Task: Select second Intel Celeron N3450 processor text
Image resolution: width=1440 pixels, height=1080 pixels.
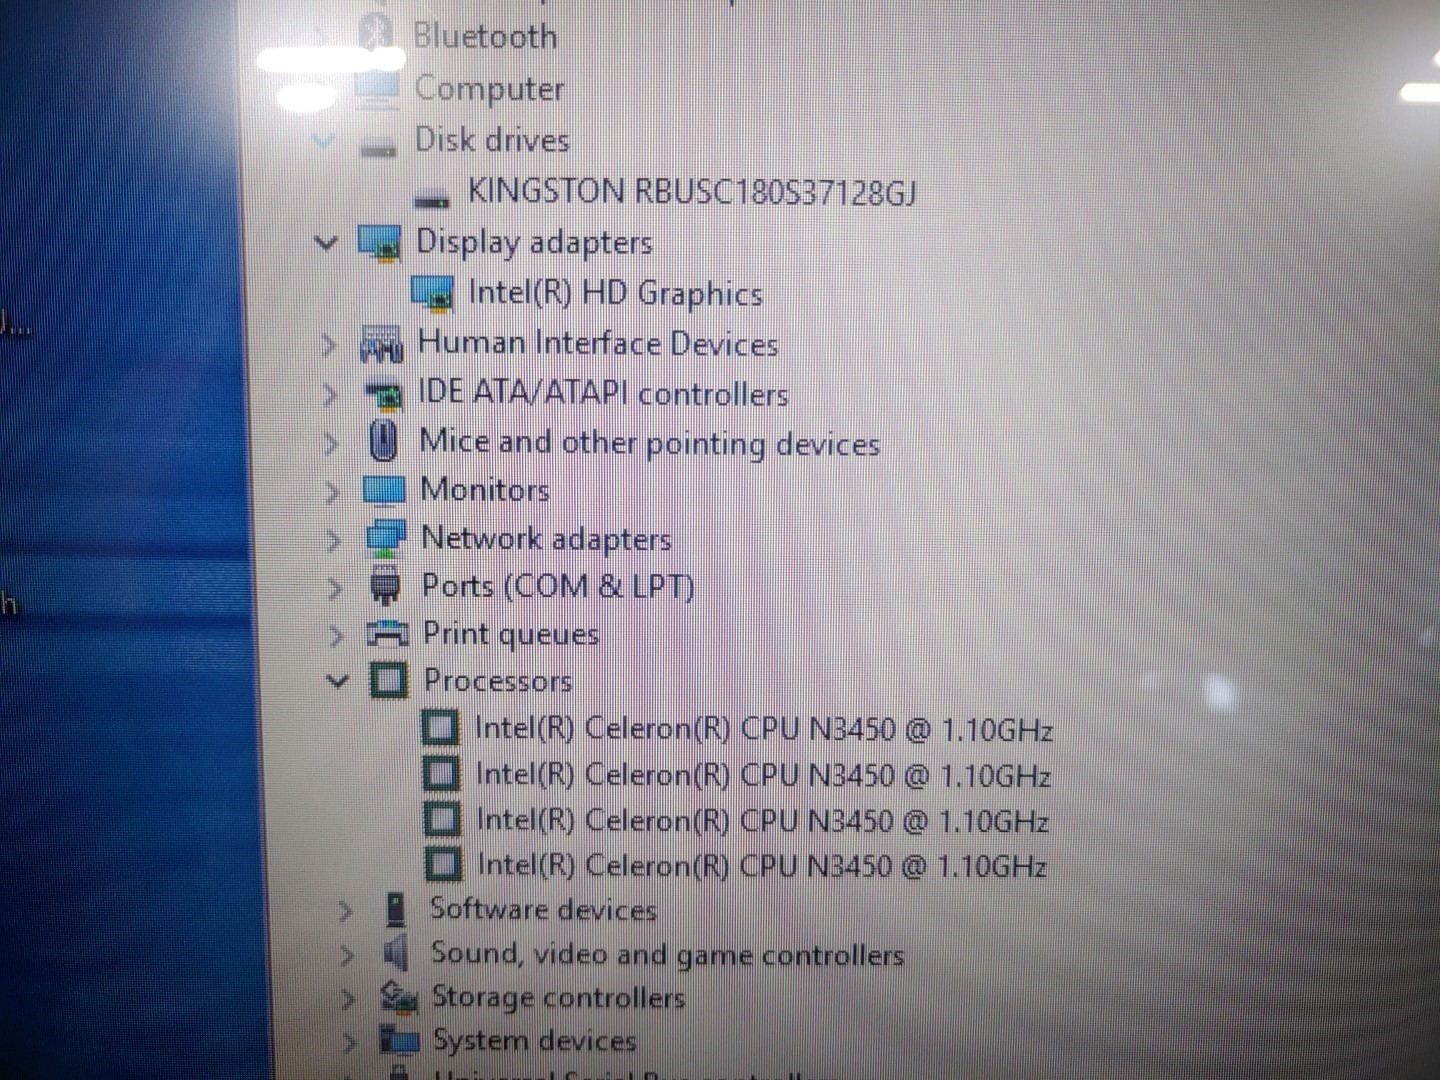Action: click(x=763, y=775)
